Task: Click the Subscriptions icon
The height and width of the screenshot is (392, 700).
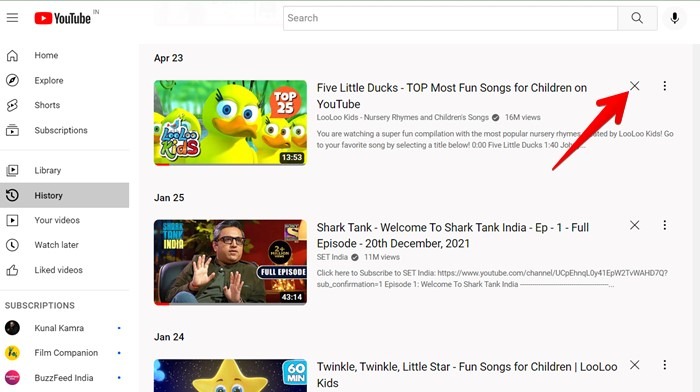Action: coord(12,130)
